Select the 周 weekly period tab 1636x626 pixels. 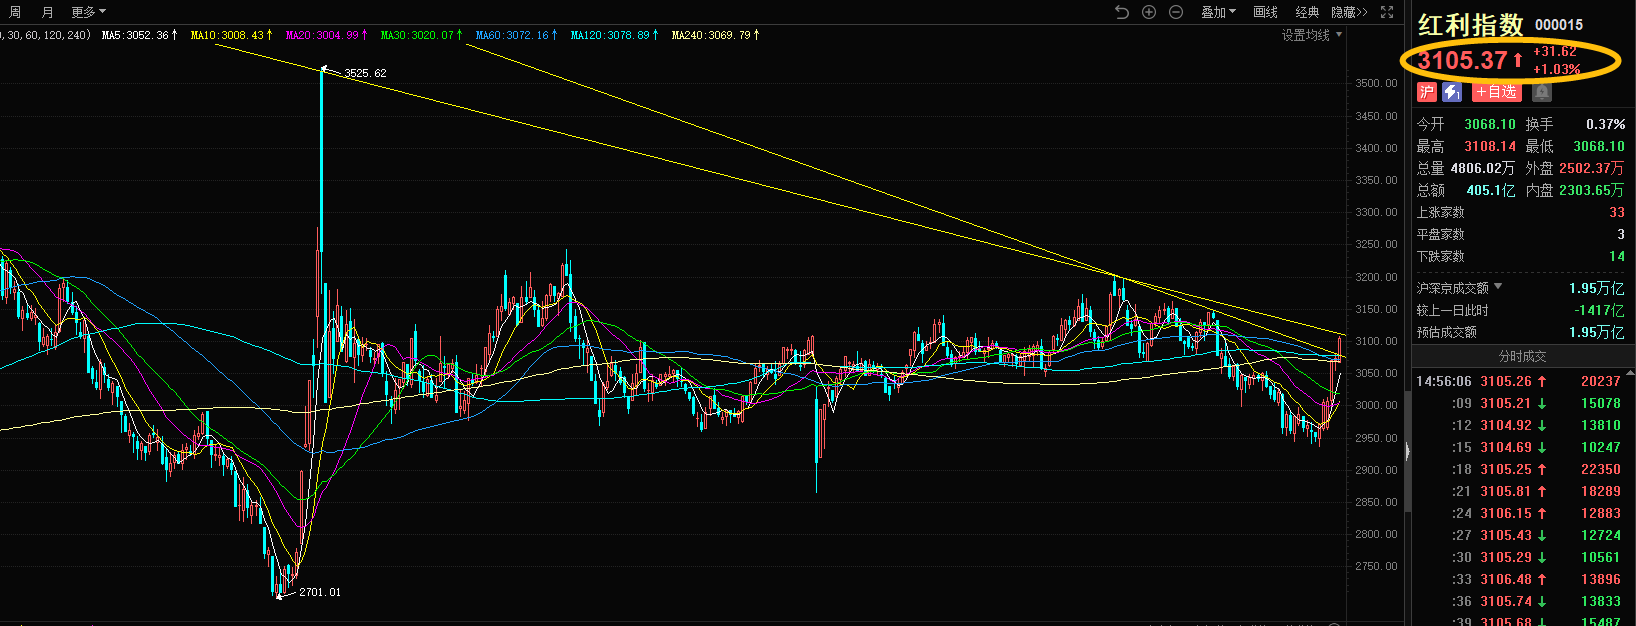[15, 12]
